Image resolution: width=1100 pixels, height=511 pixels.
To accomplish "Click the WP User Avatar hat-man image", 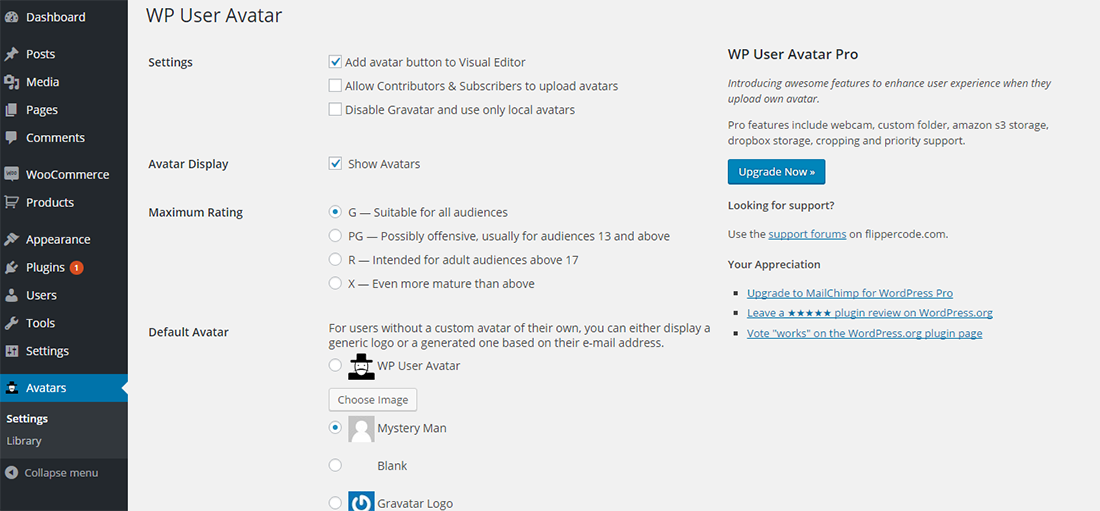I will pyautogui.click(x=361, y=366).
